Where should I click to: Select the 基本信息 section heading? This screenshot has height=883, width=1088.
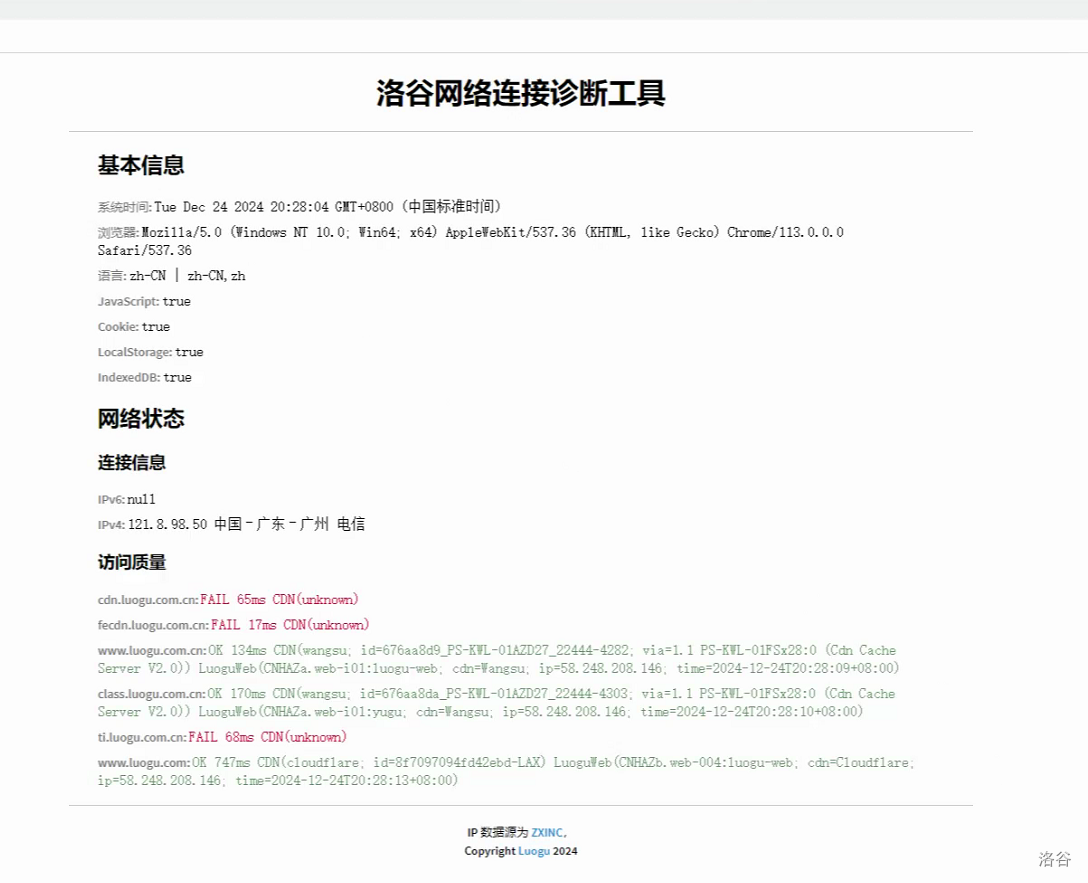click(141, 165)
